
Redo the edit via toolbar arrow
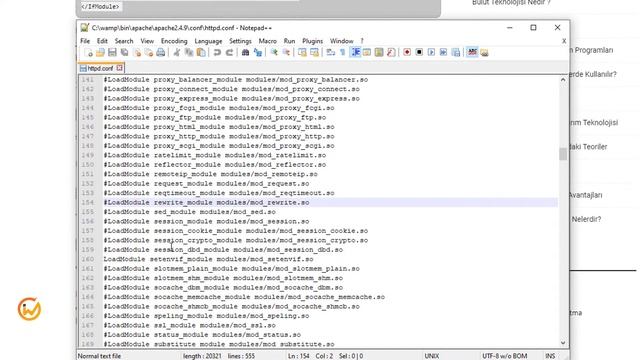[x=229, y=52]
